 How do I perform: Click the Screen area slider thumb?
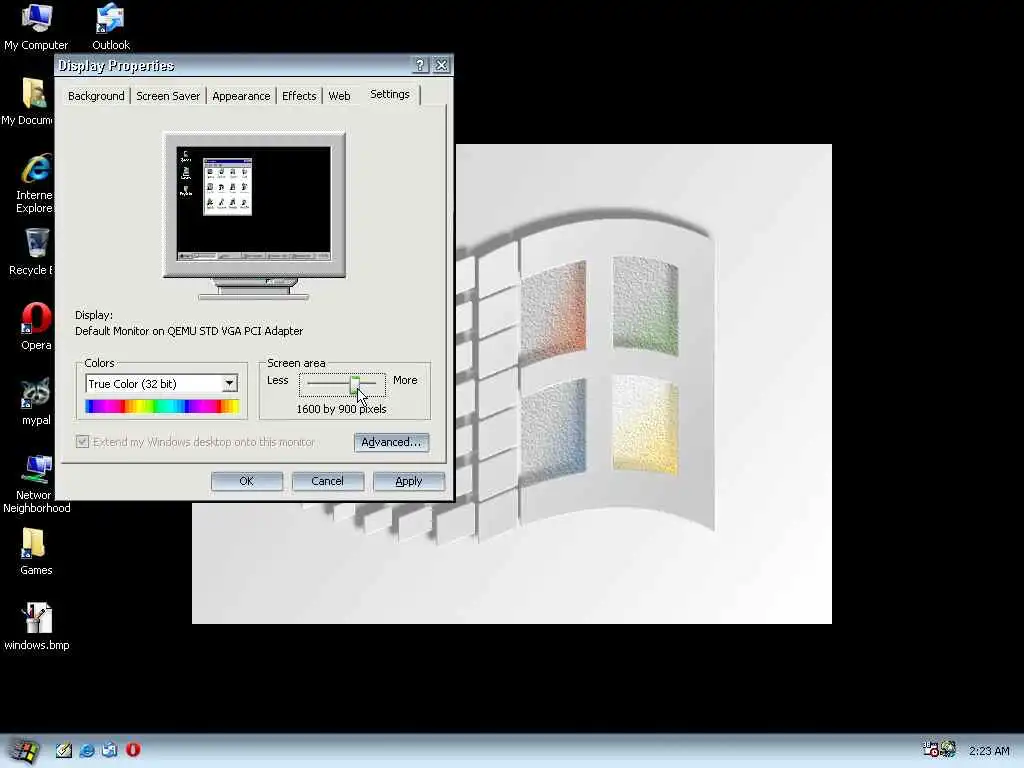[x=355, y=385]
